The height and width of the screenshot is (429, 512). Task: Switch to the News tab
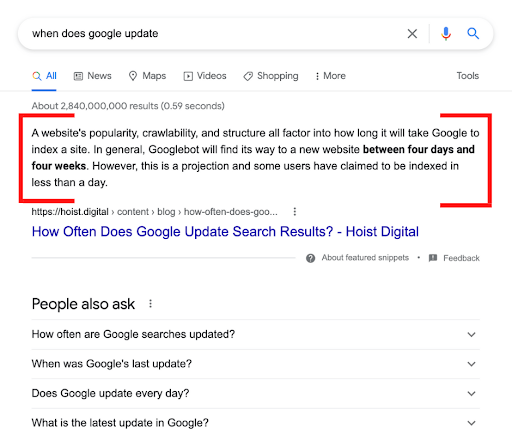93,76
